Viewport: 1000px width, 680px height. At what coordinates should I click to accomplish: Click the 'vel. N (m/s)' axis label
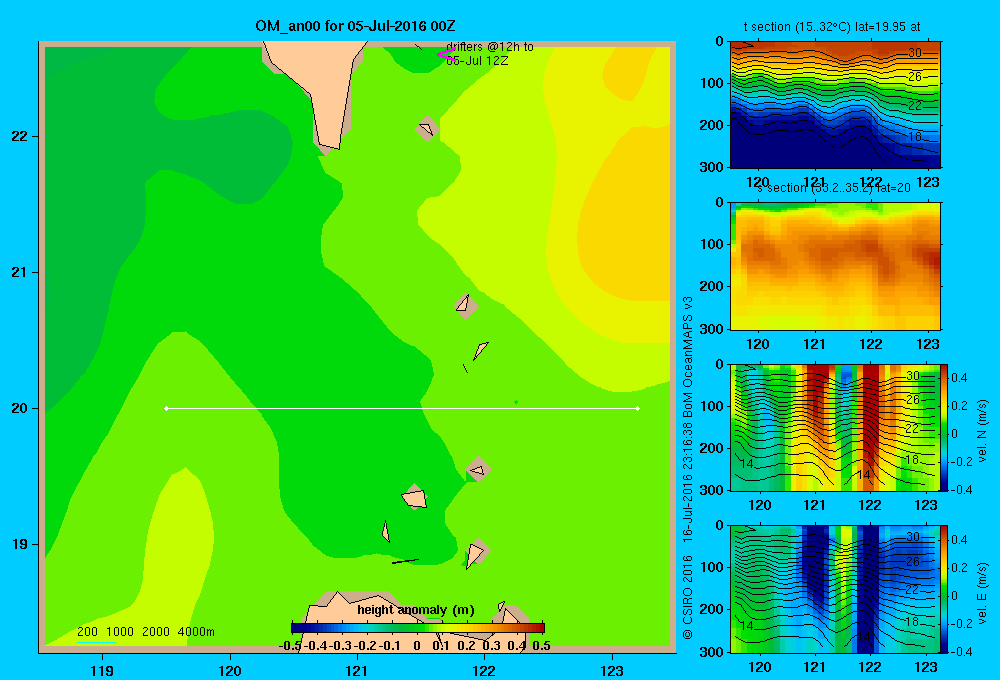point(982,431)
